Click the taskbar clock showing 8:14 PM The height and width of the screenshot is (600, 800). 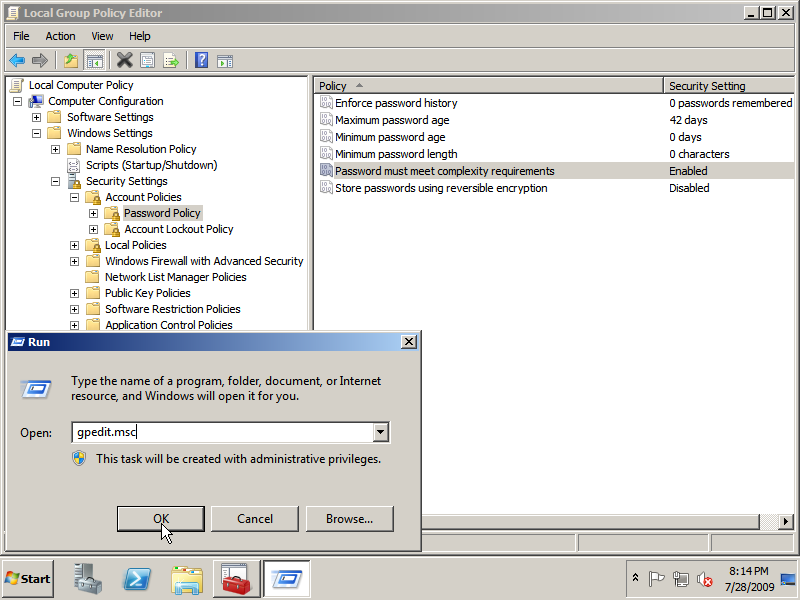coord(748,579)
